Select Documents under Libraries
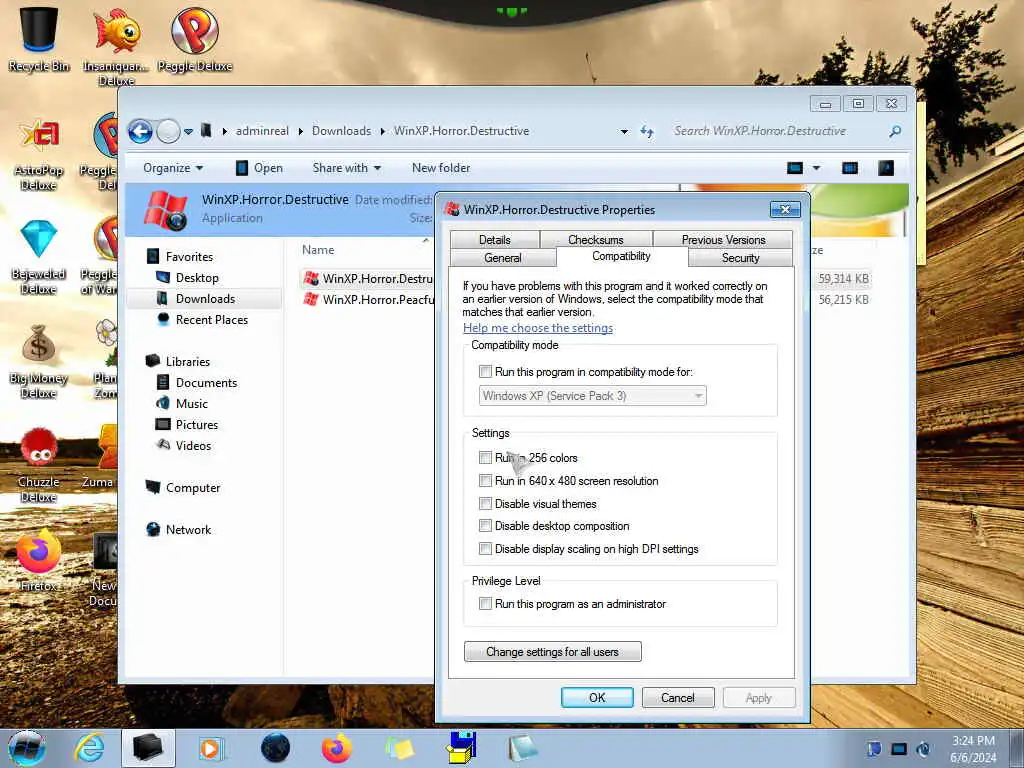Screen dimensions: 1024x768 pyautogui.click(x=206, y=383)
